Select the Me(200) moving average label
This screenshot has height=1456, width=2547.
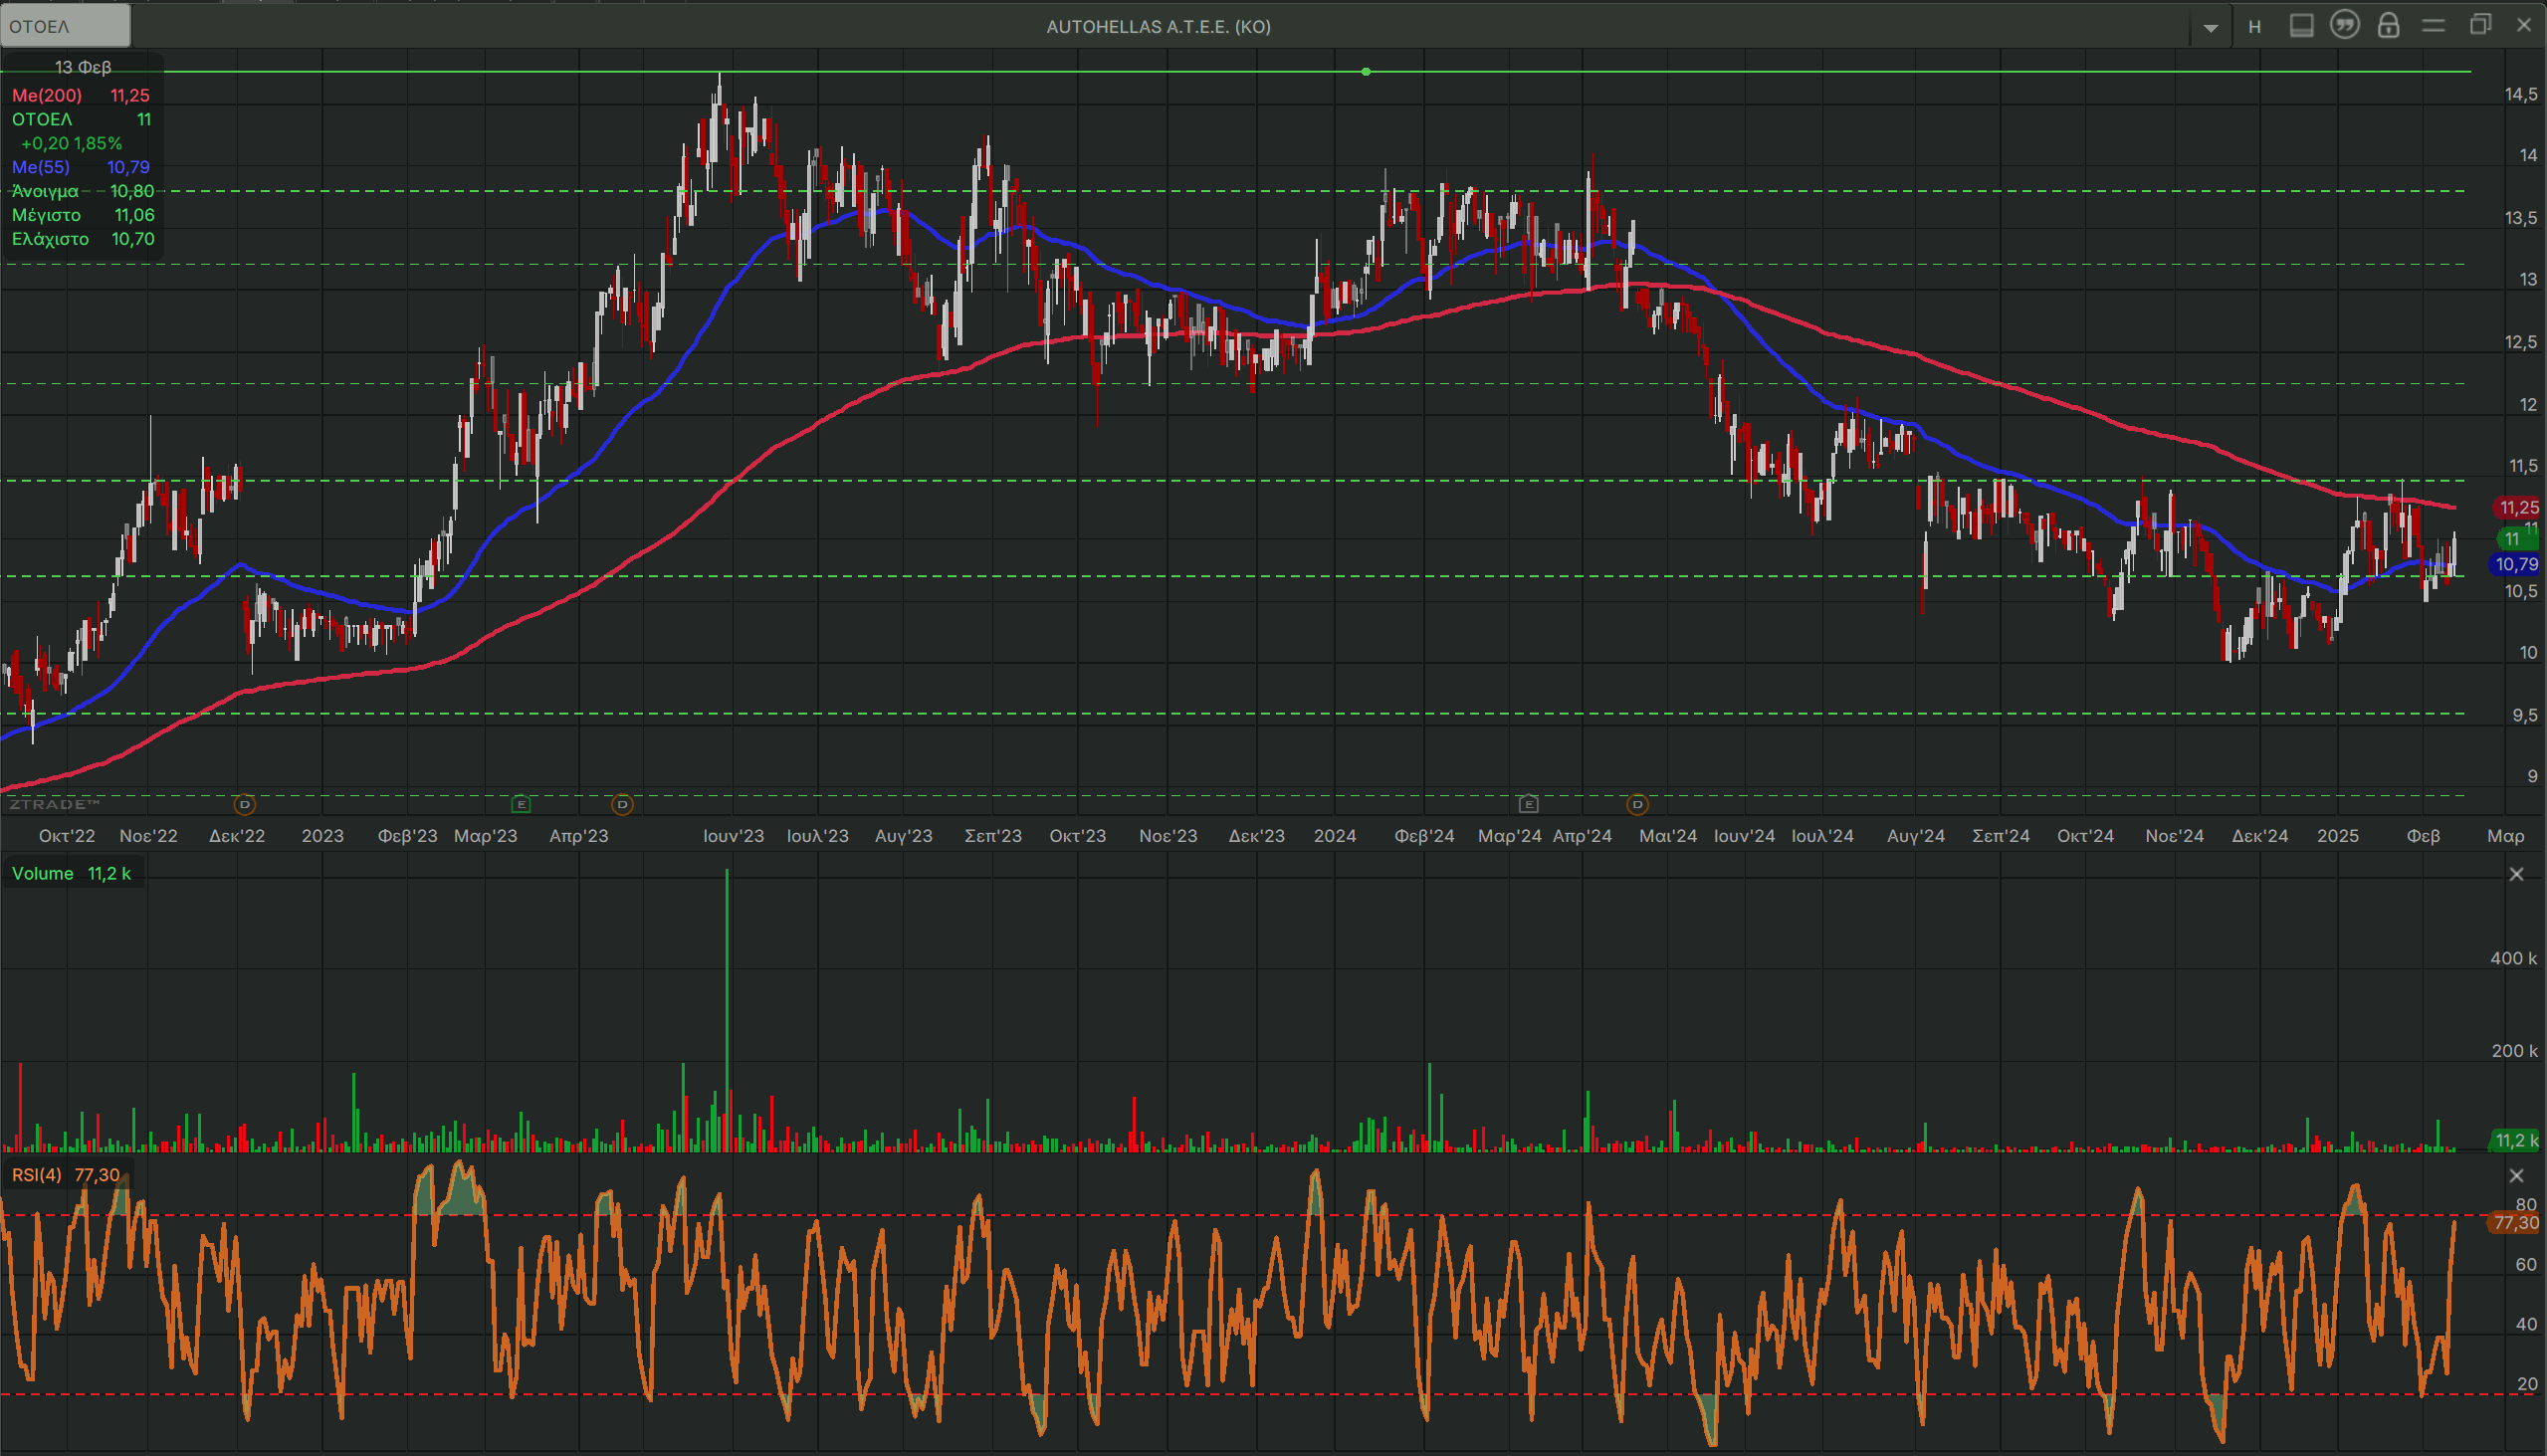(47, 95)
